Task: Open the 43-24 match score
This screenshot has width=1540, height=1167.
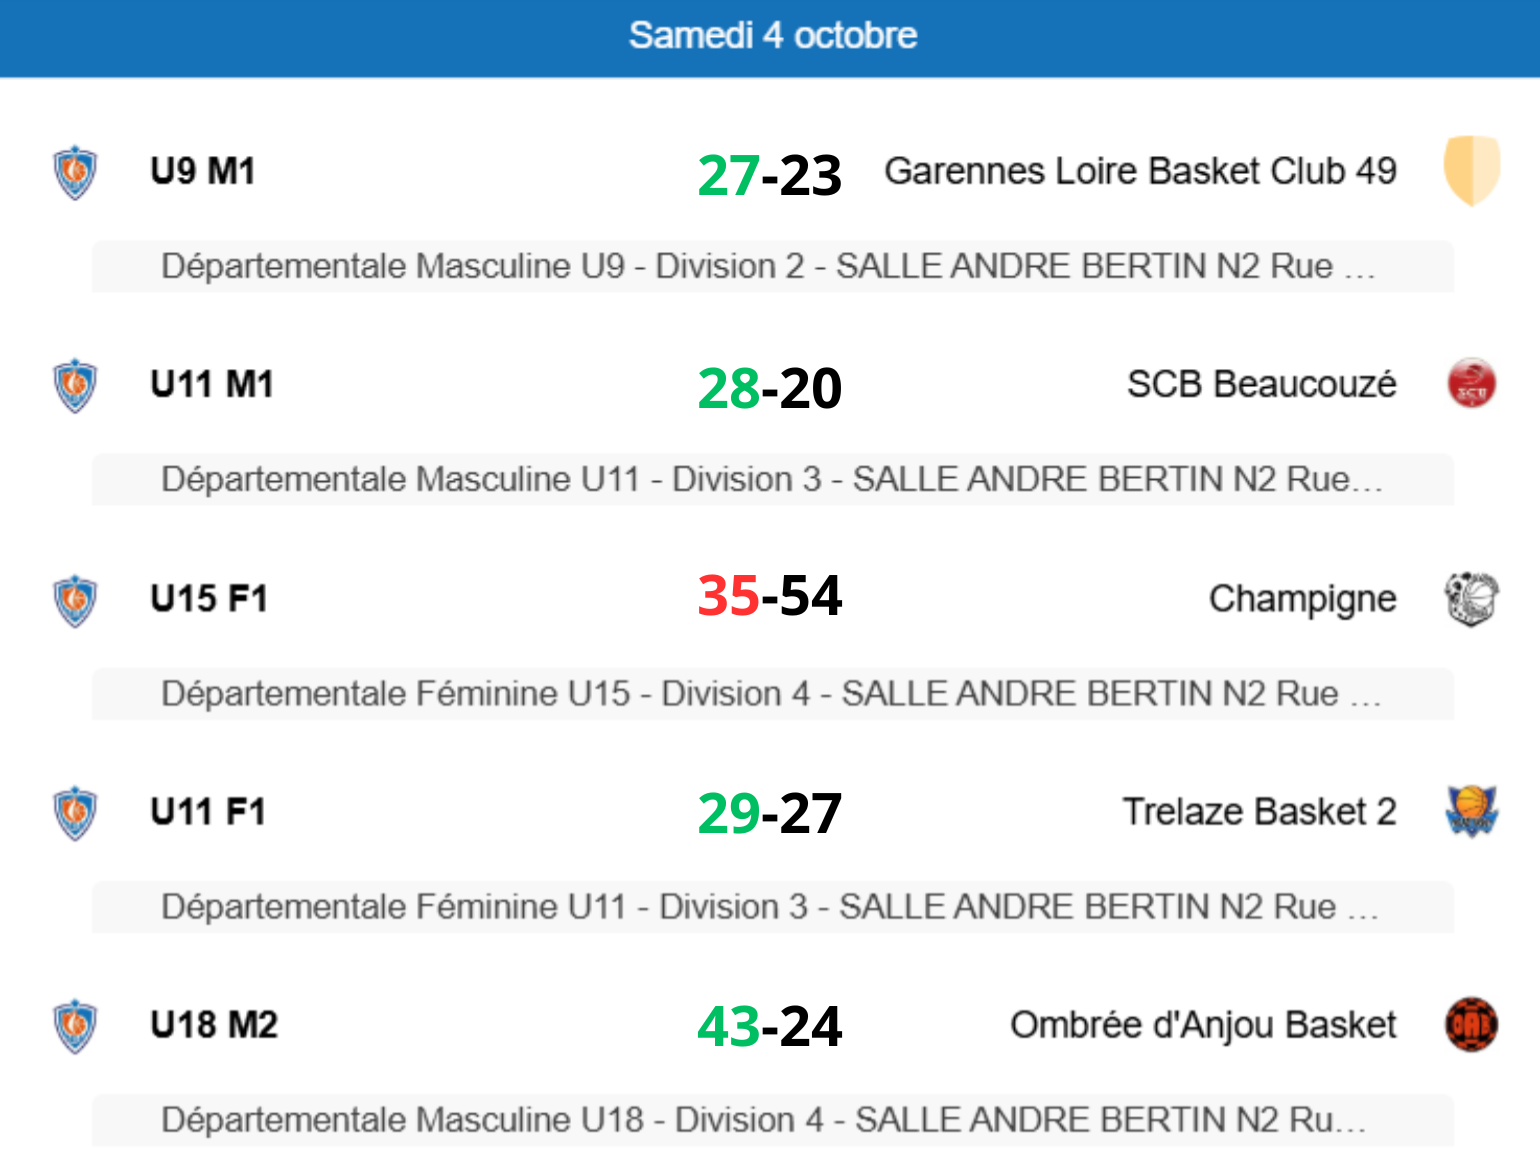Action: tap(769, 1026)
